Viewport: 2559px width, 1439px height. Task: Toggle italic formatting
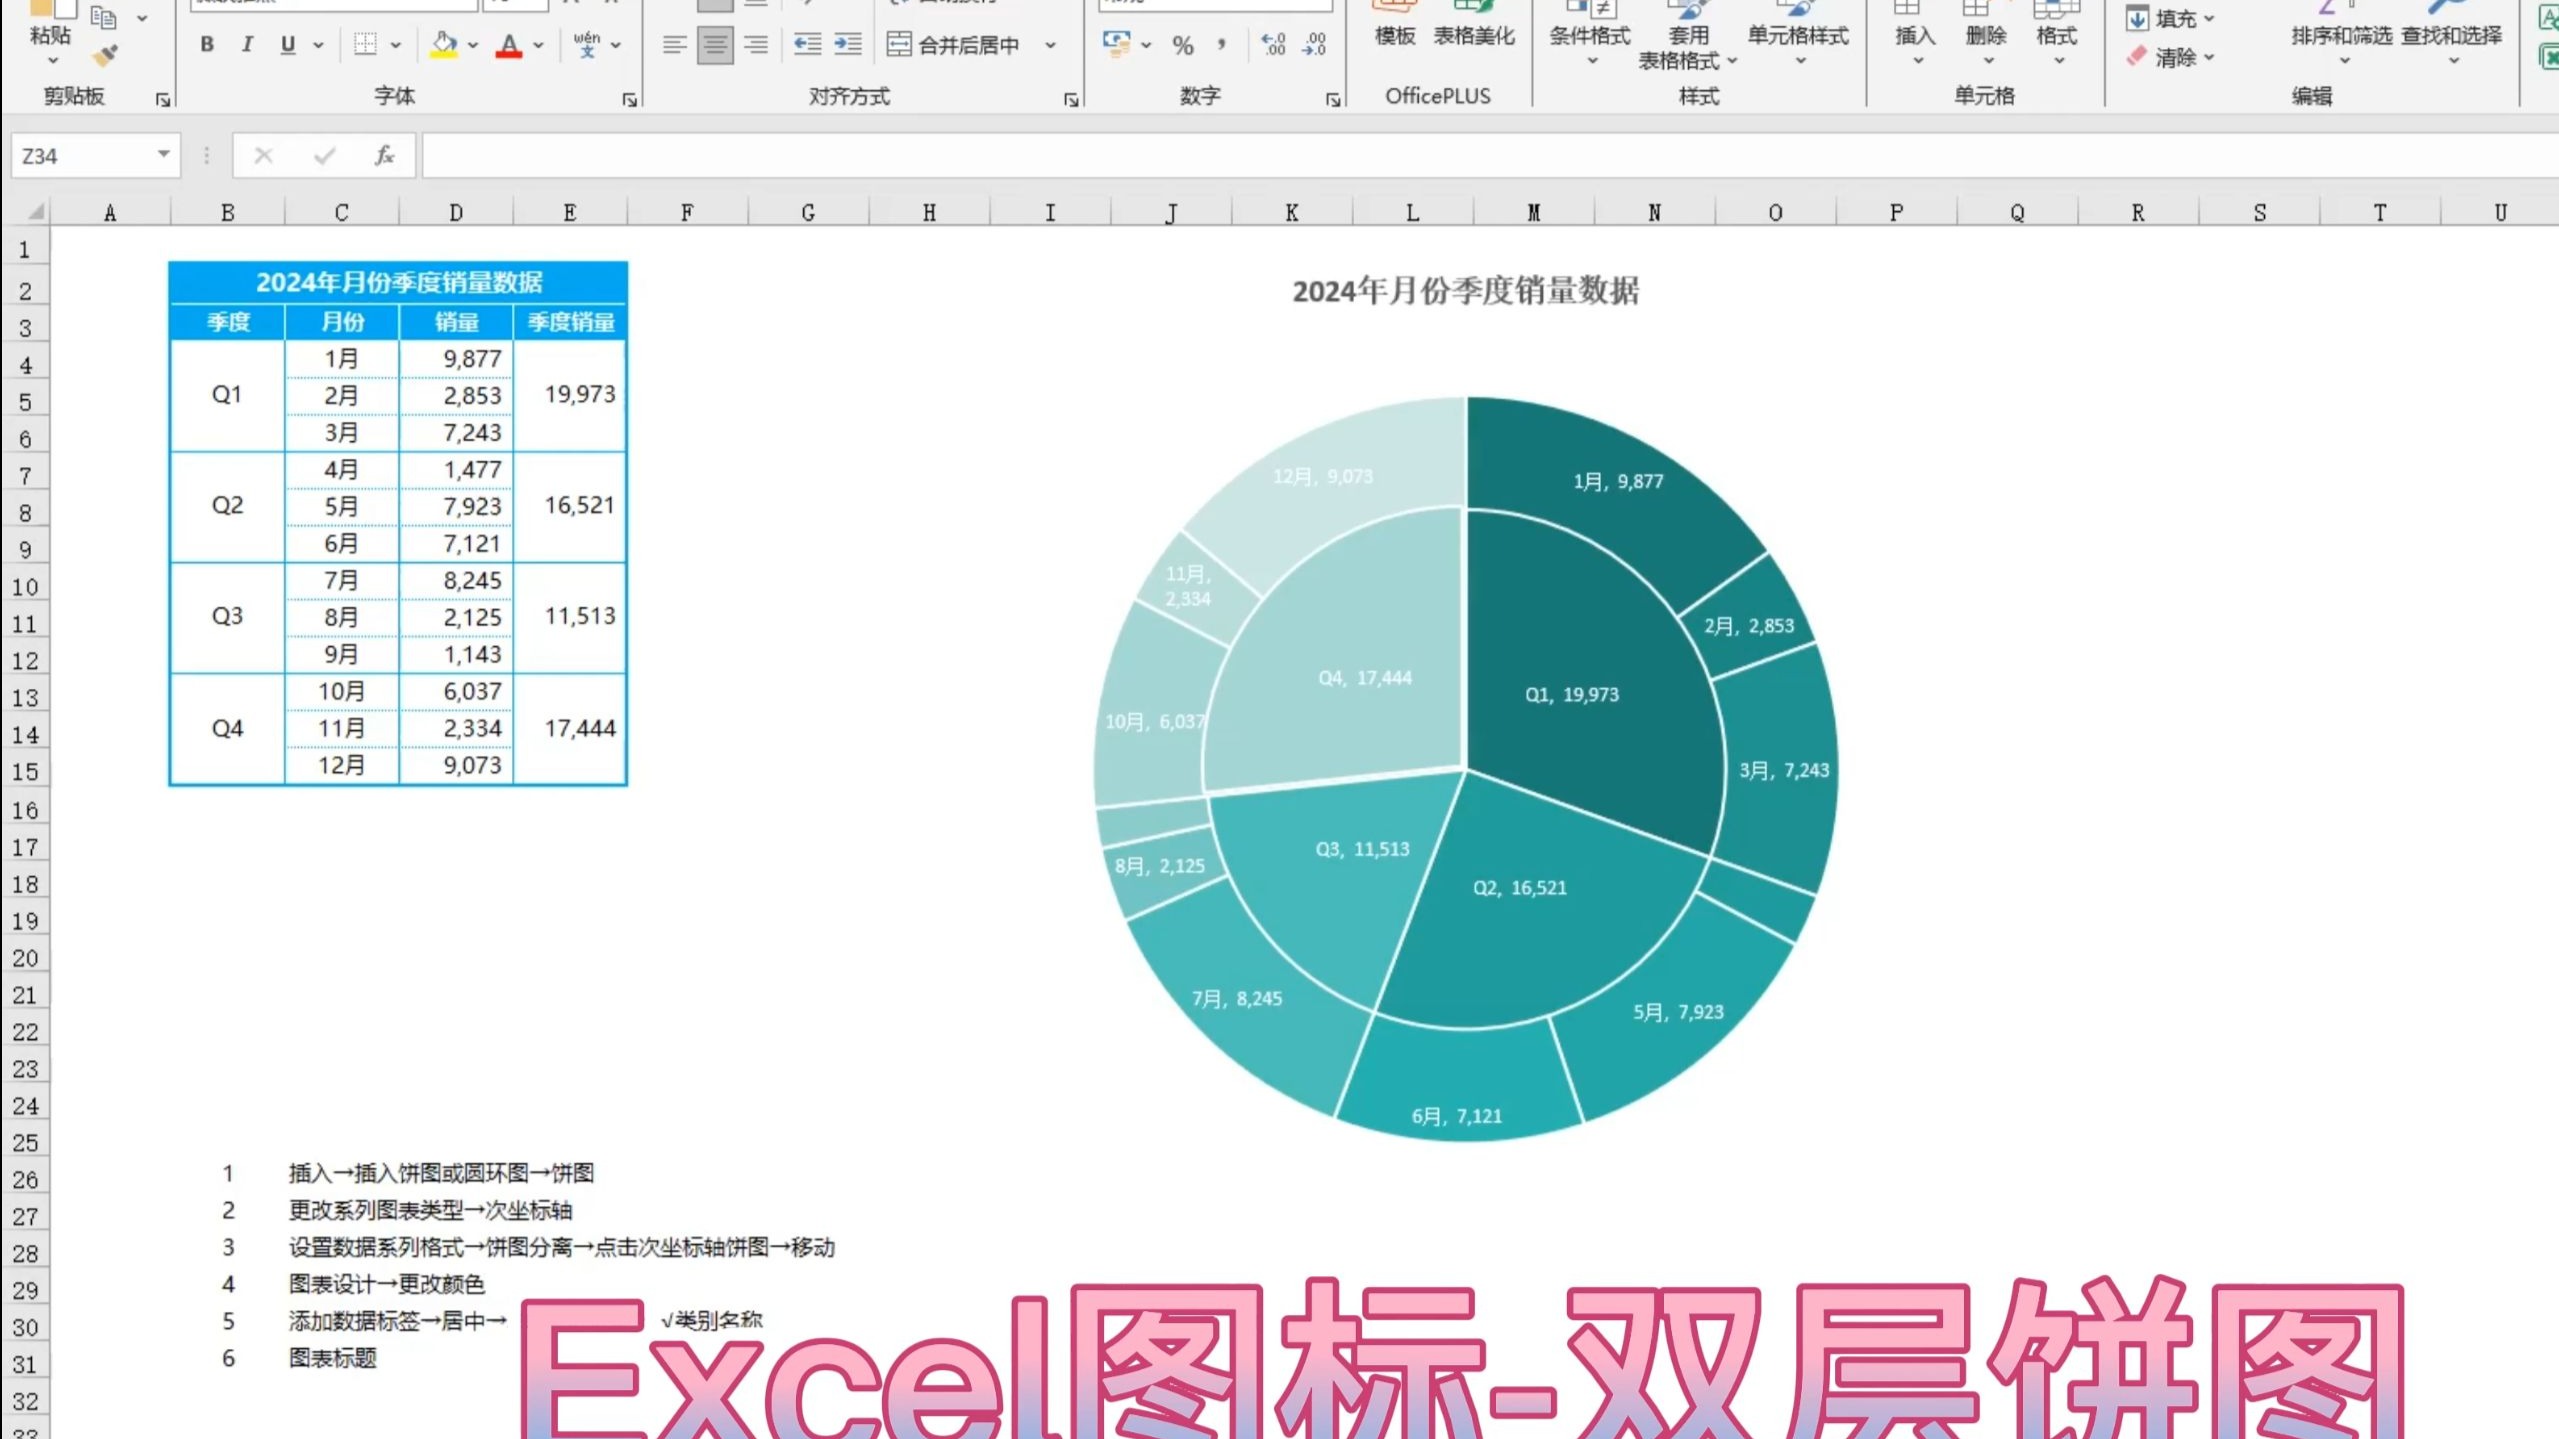(x=246, y=44)
